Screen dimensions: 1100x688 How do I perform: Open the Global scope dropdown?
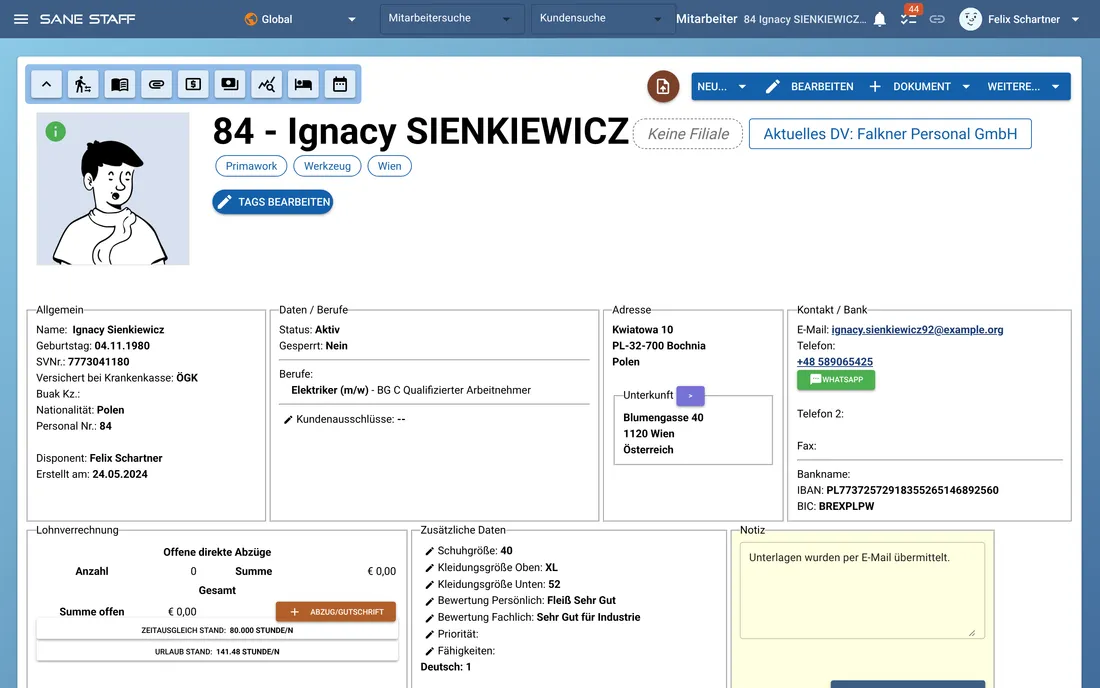pos(300,19)
